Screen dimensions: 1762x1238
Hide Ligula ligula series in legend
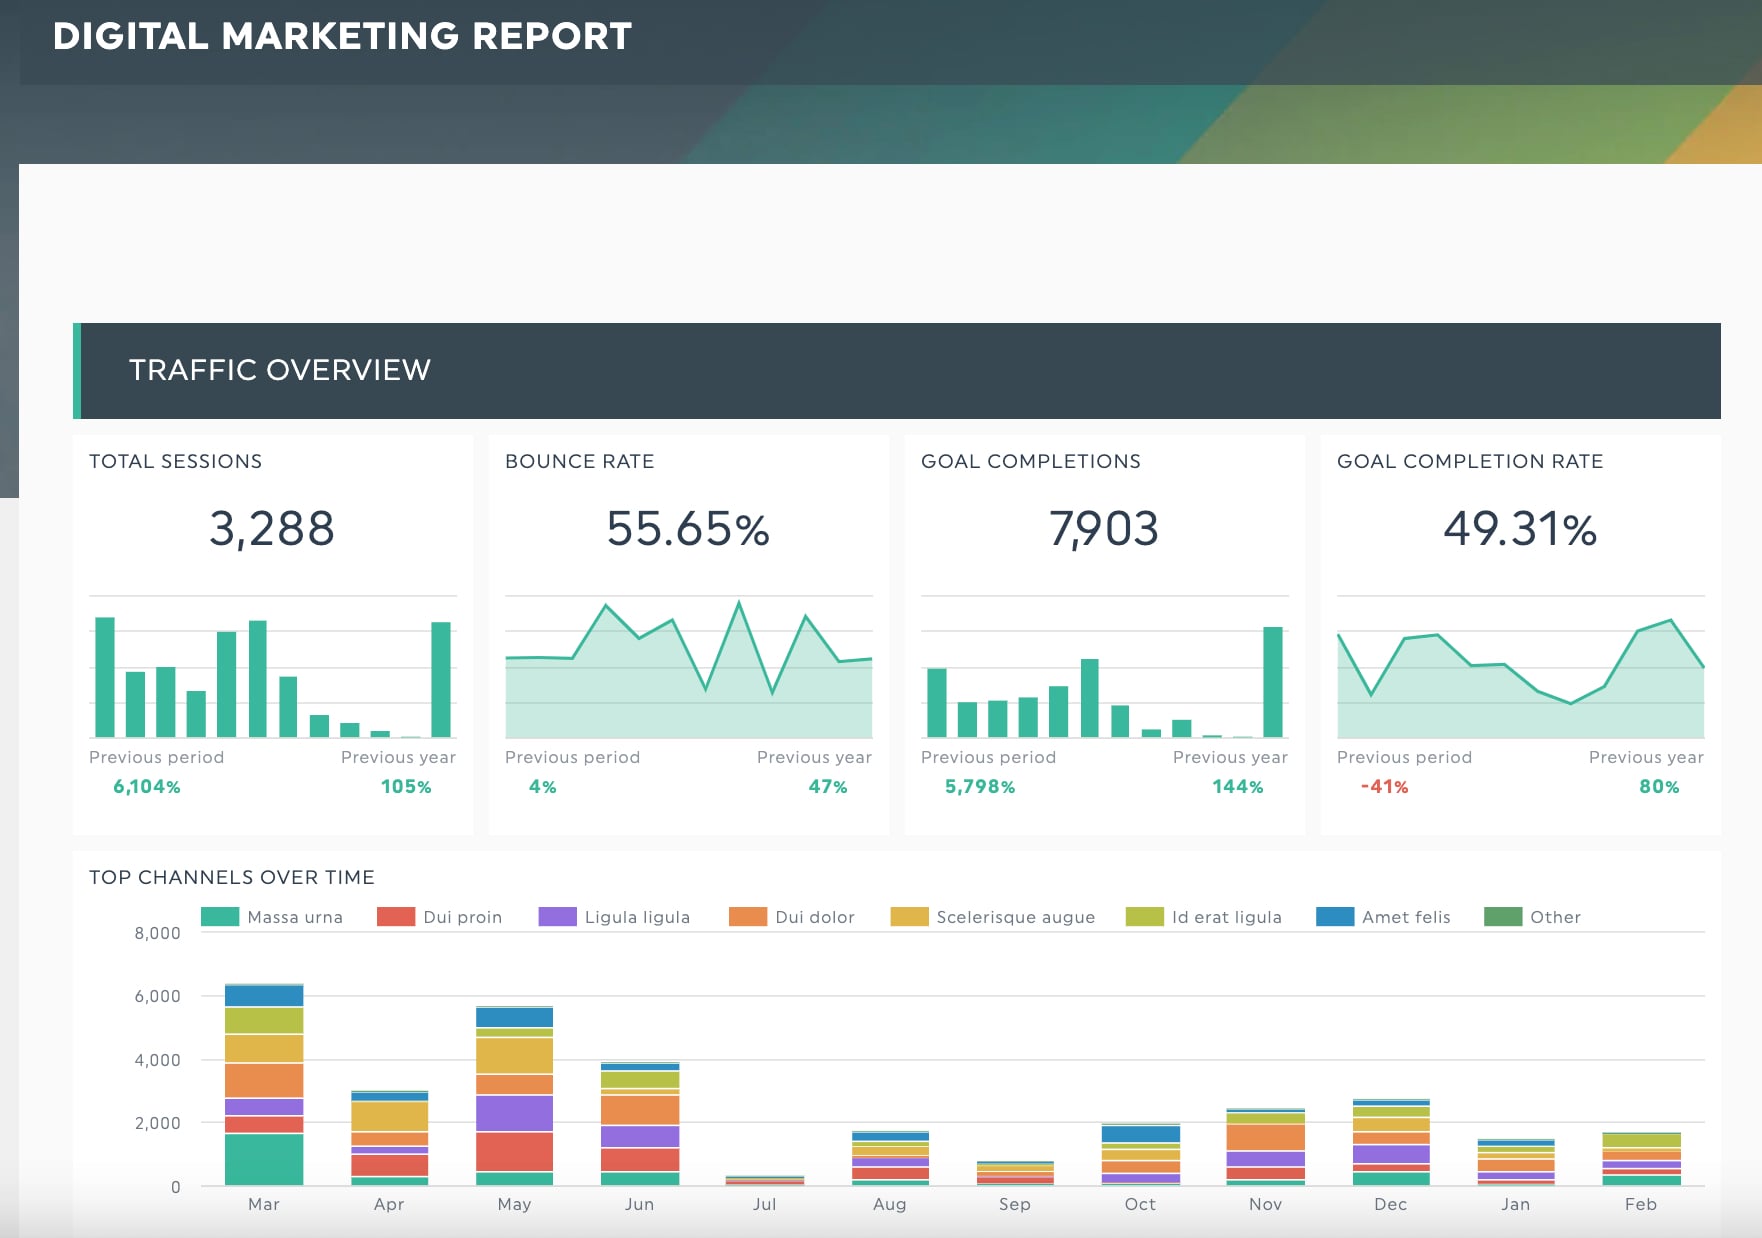[x=614, y=917]
